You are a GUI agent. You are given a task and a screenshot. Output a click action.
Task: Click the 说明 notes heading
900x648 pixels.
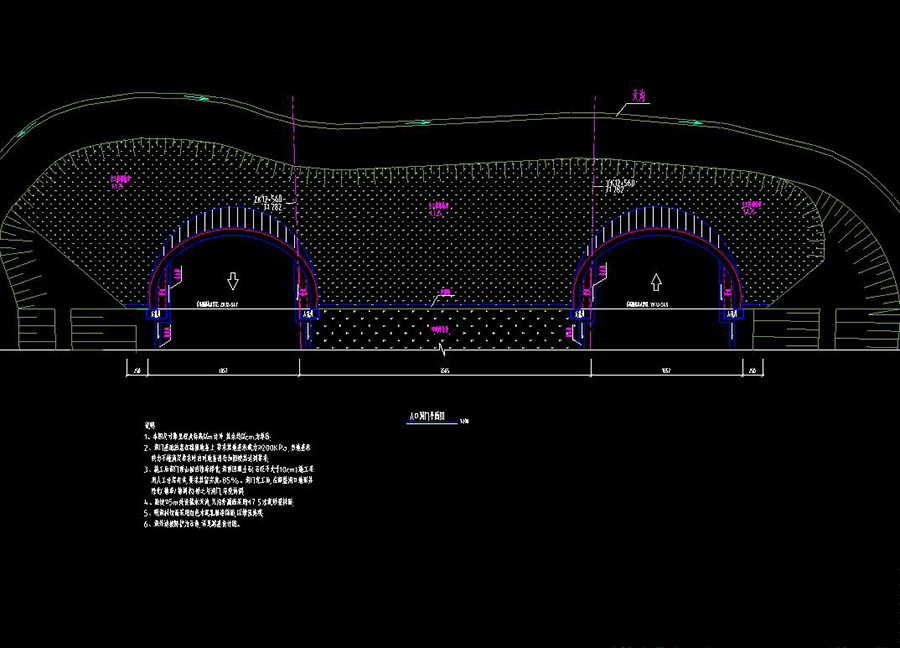click(x=151, y=424)
